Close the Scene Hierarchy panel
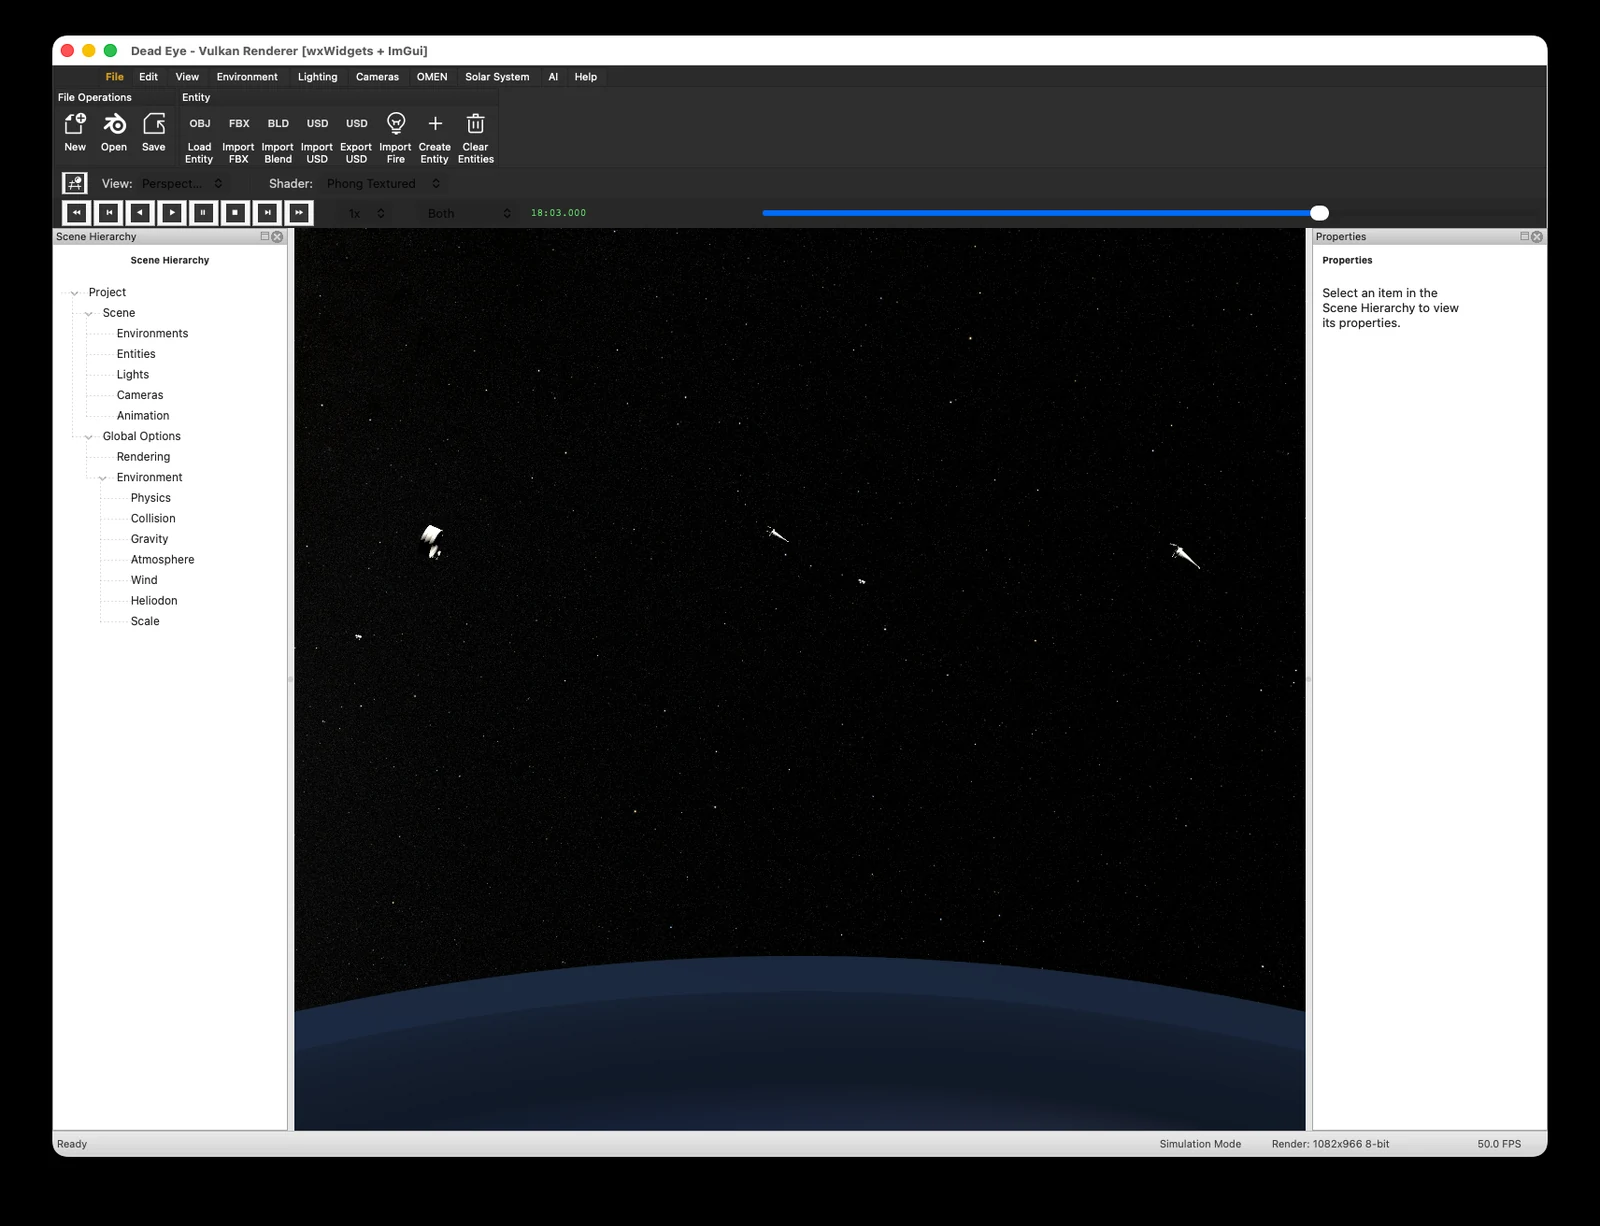The image size is (1600, 1226). [x=278, y=237]
